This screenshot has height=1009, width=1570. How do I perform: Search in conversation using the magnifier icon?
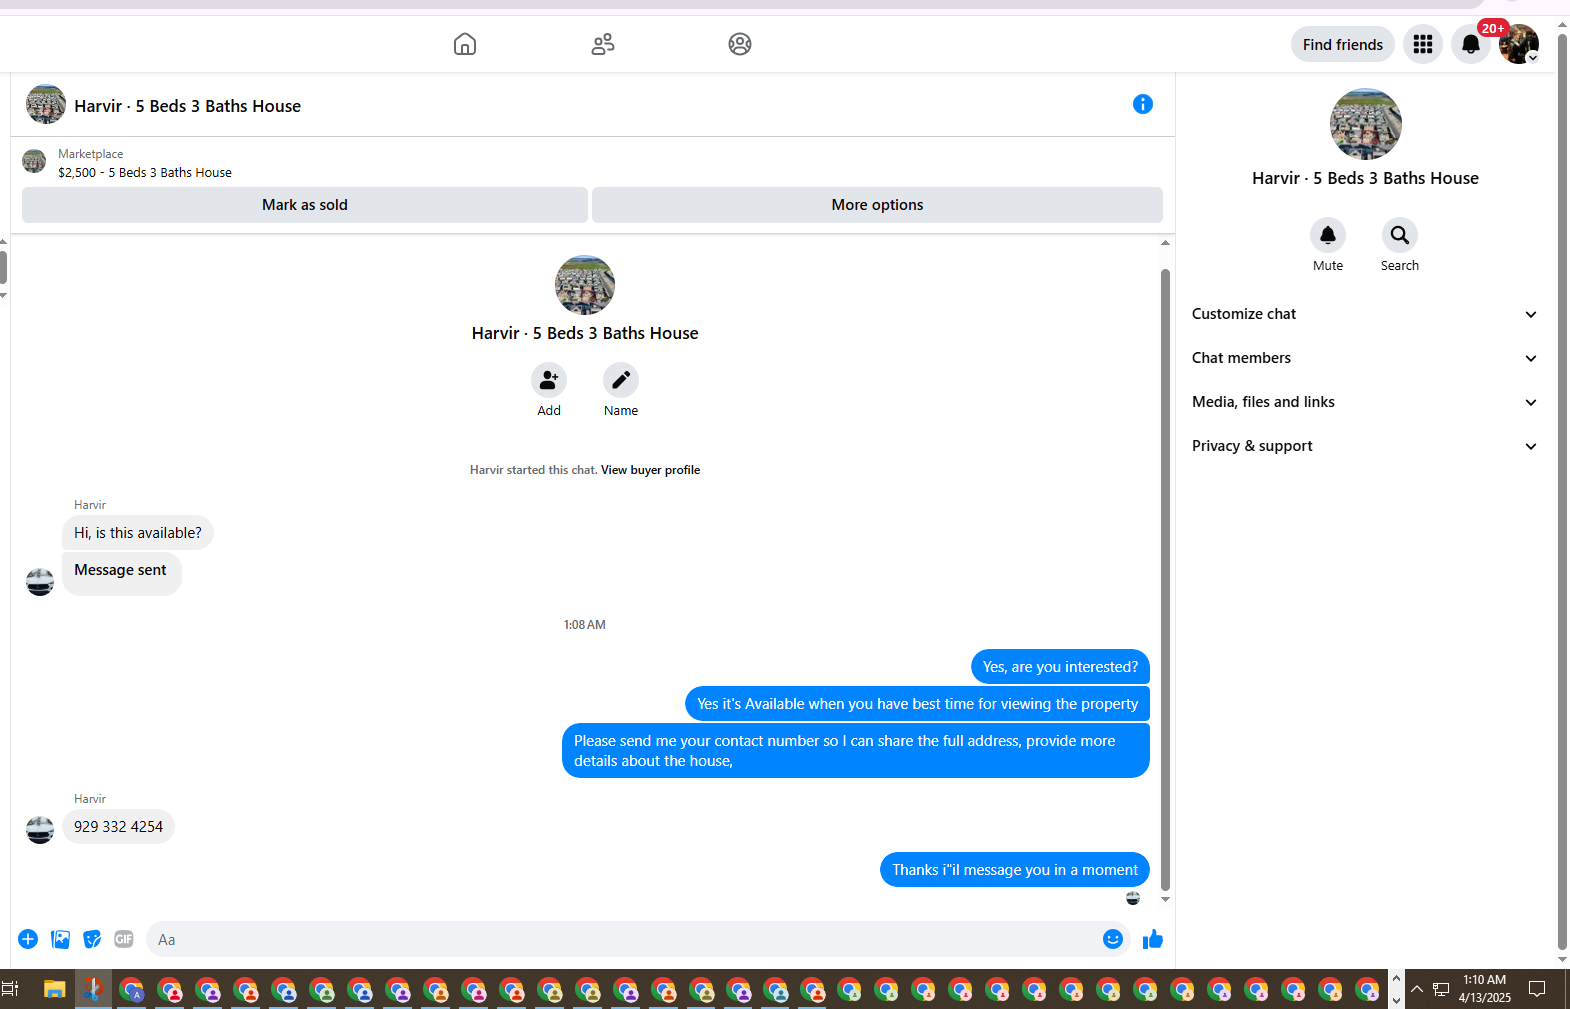pos(1400,235)
